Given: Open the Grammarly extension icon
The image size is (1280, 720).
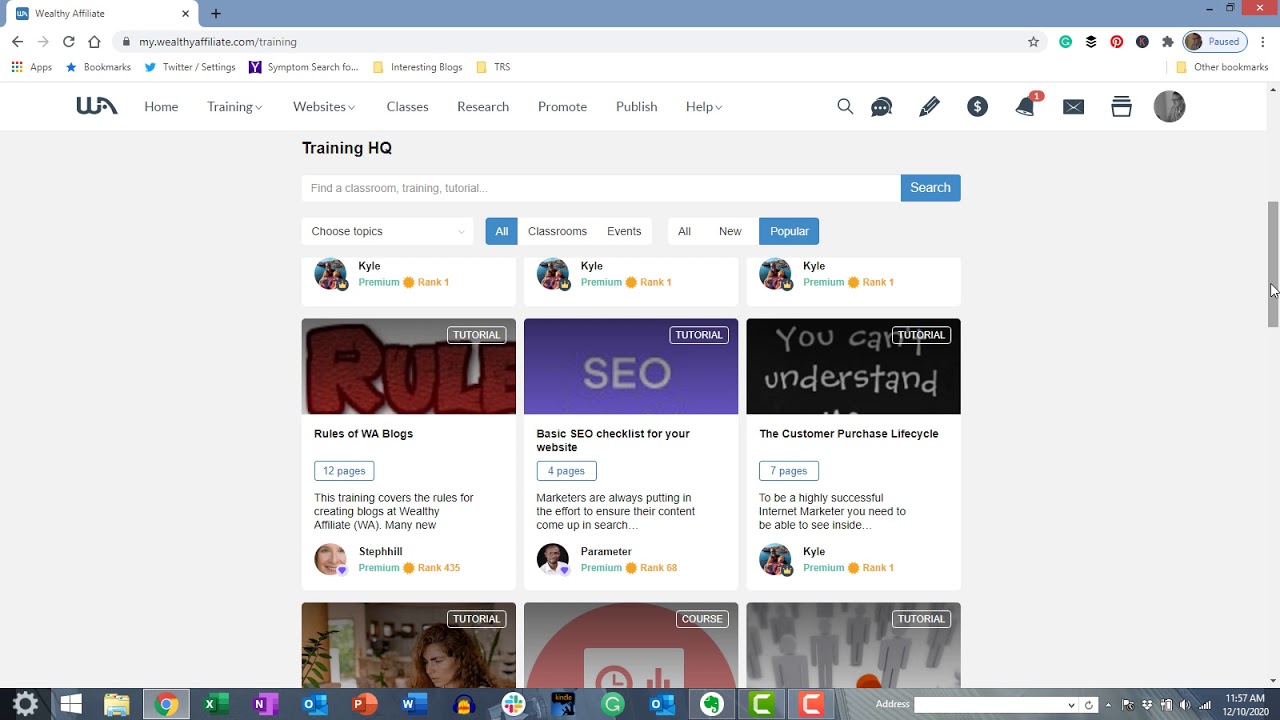Looking at the screenshot, I should (x=1065, y=42).
